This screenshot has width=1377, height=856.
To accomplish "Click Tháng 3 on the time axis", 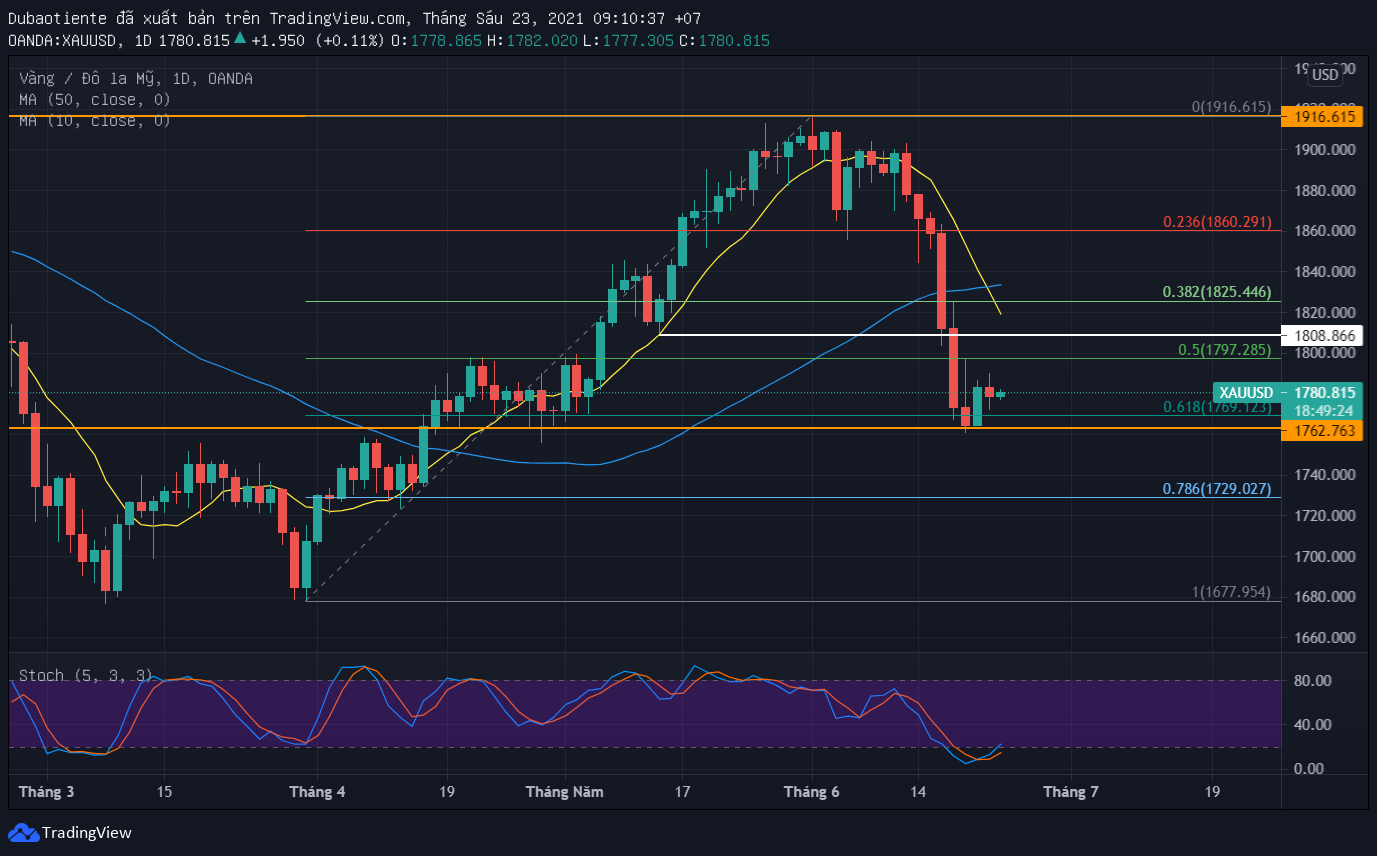I will (46, 792).
